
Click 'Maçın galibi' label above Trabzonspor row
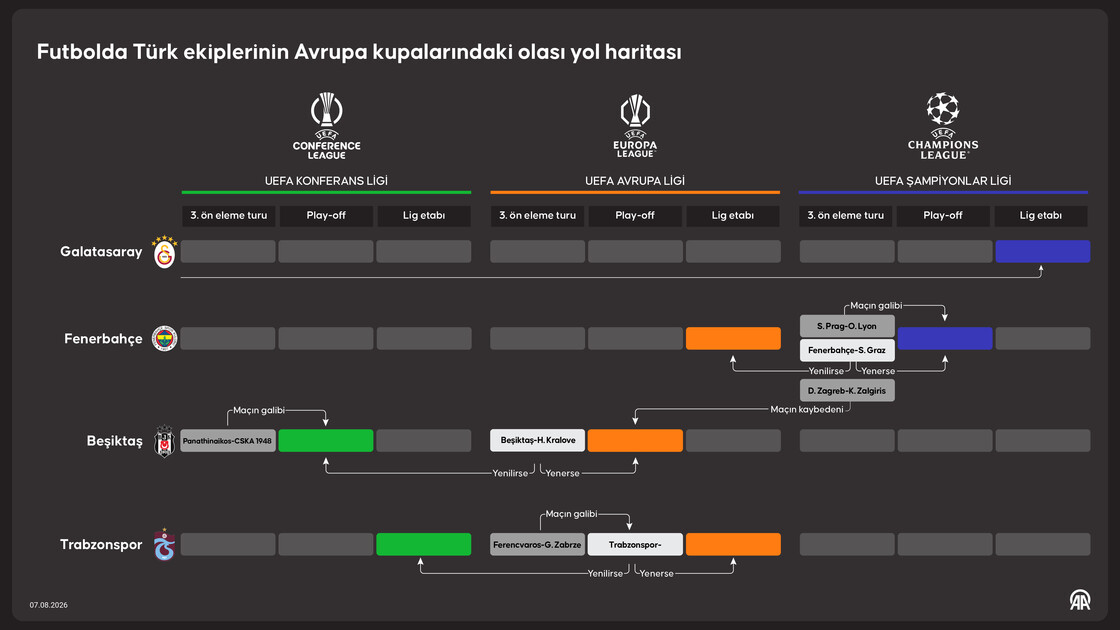pos(571,514)
